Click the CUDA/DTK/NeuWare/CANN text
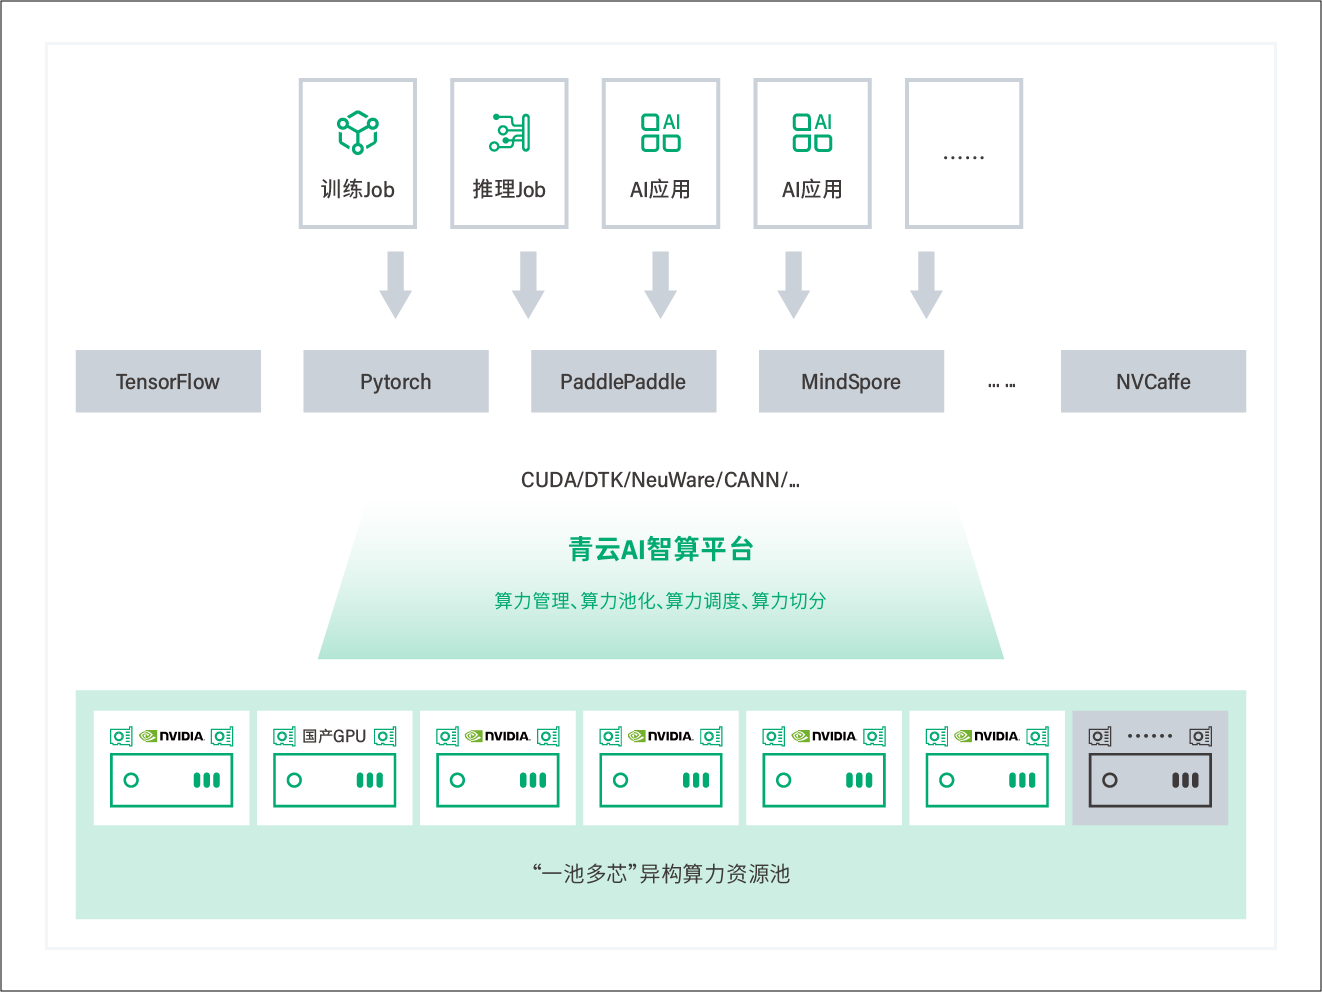Screen dimensions: 1322x992 click(x=660, y=480)
